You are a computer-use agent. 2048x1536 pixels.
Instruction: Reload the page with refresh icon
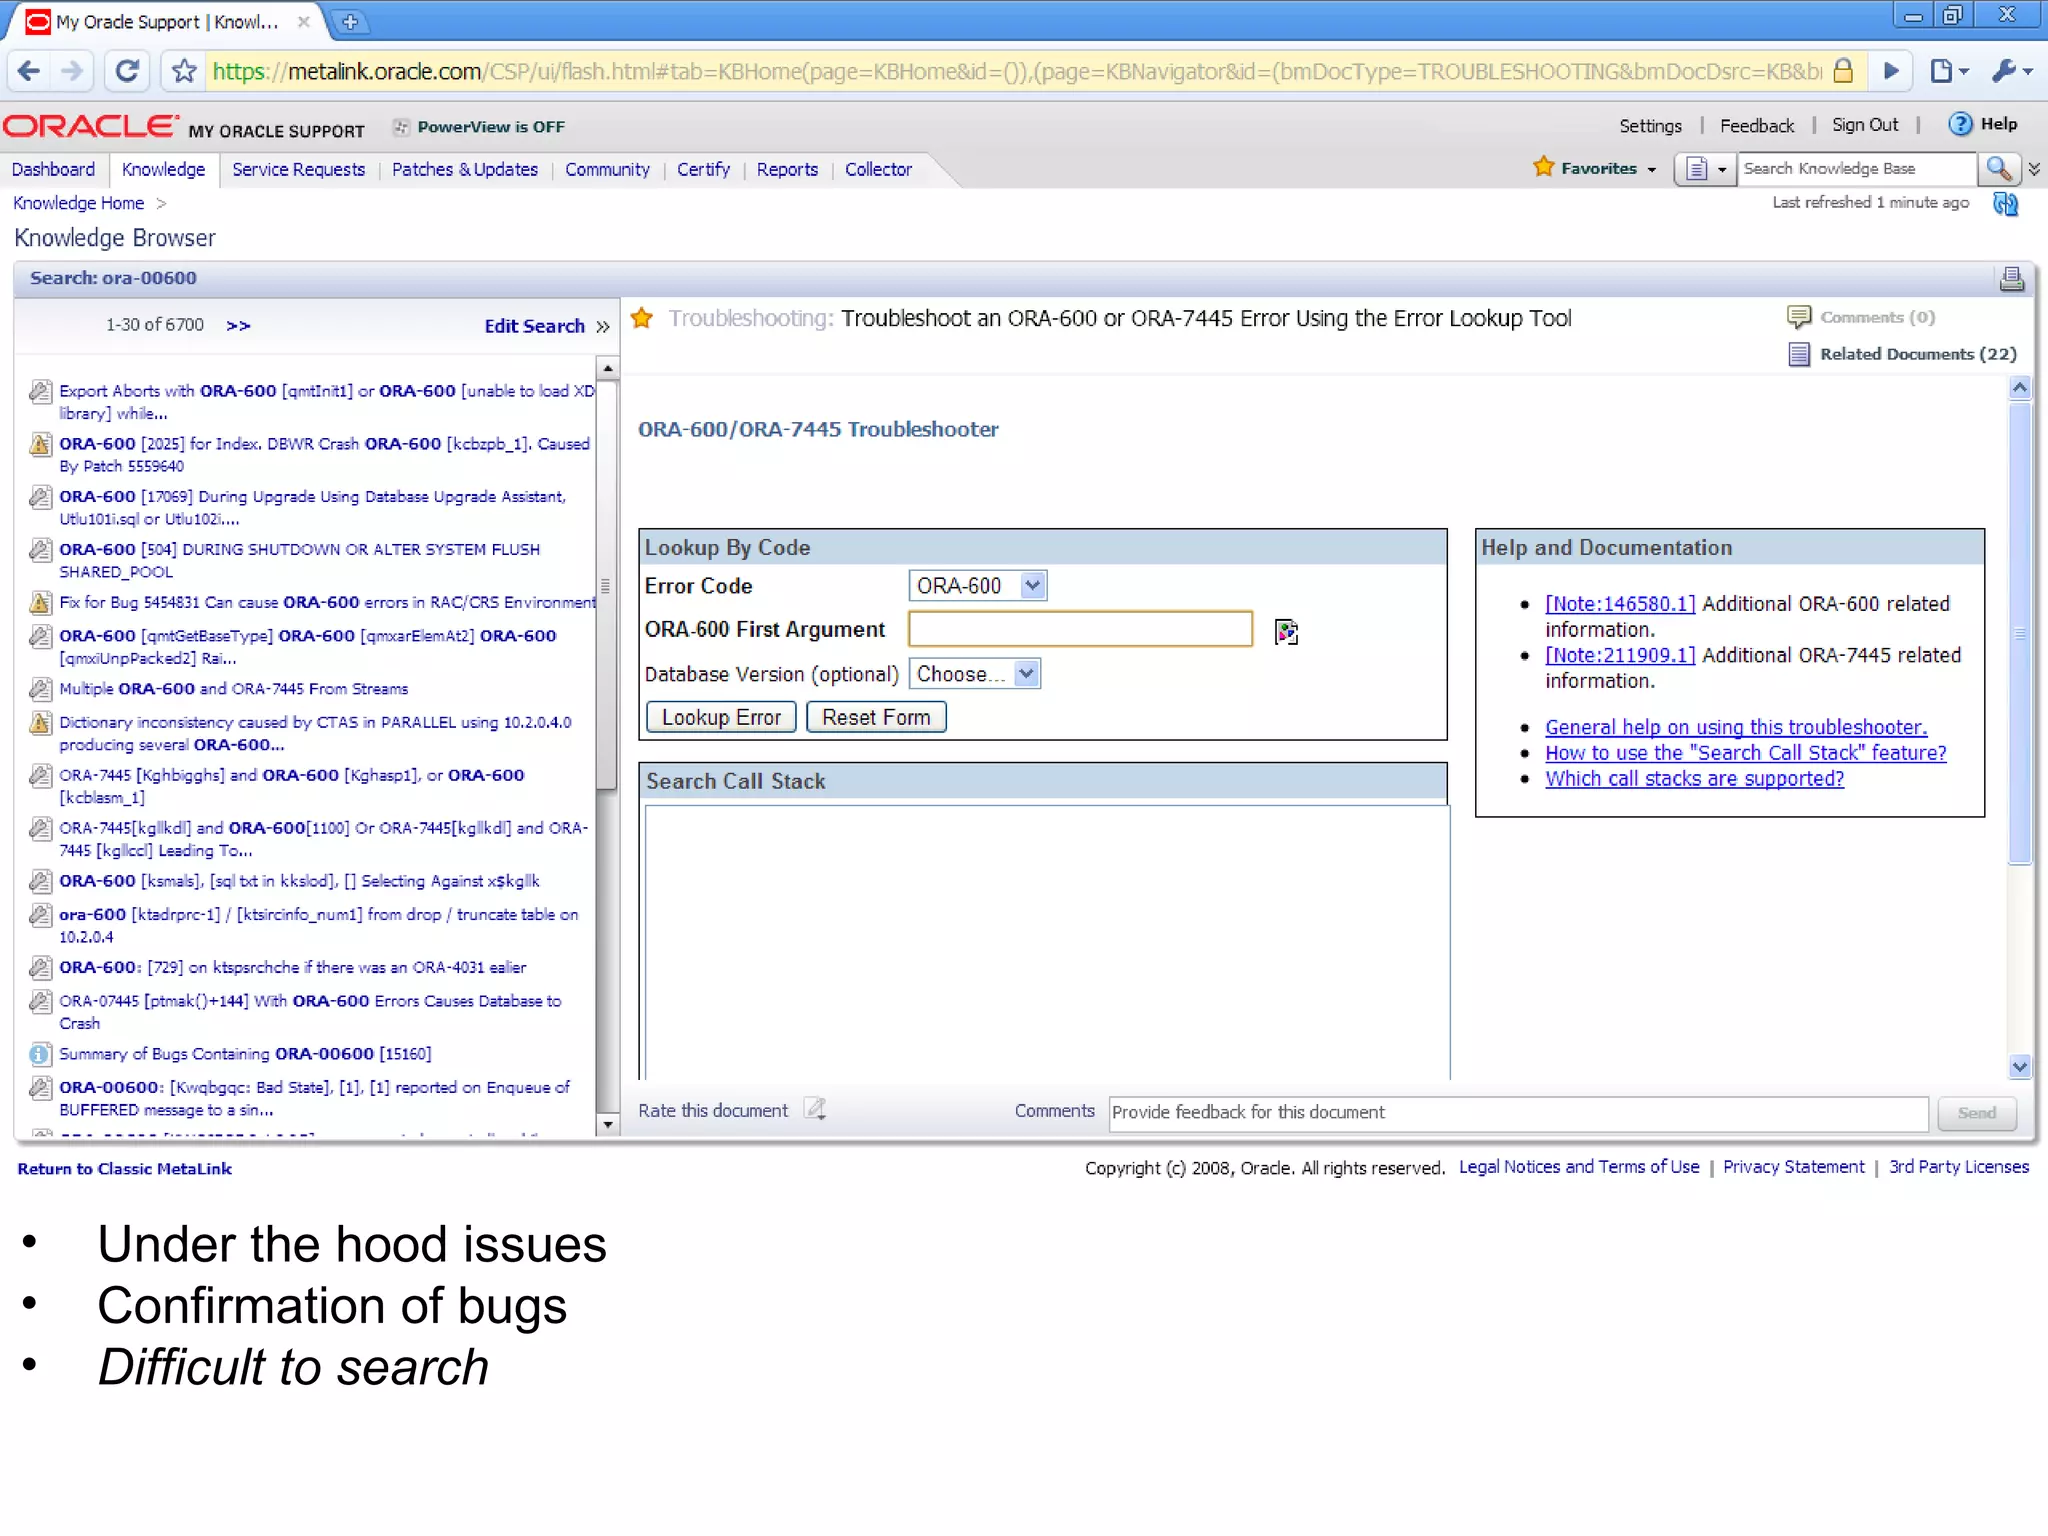pyautogui.click(x=127, y=71)
